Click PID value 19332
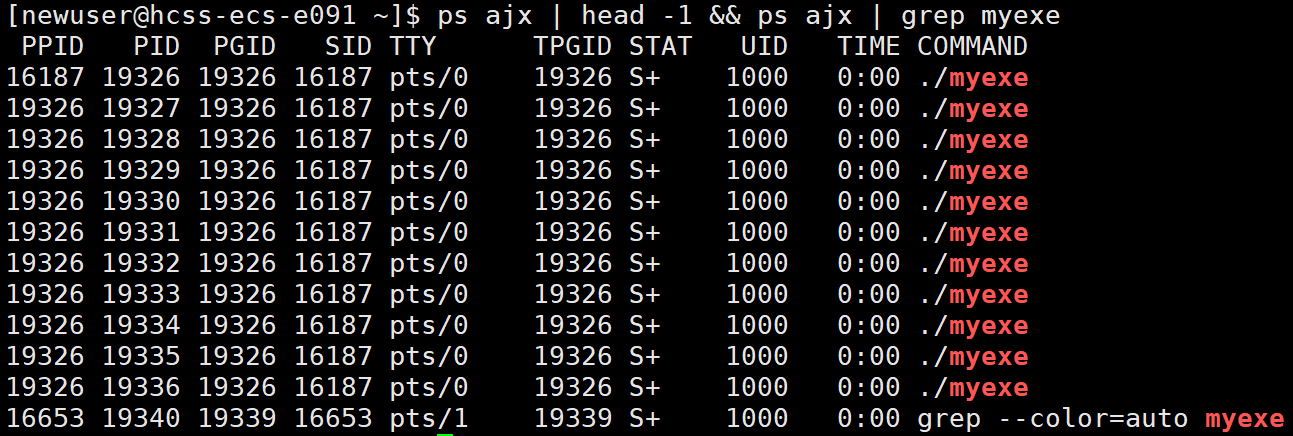1293x436 pixels. pos(141,263)
